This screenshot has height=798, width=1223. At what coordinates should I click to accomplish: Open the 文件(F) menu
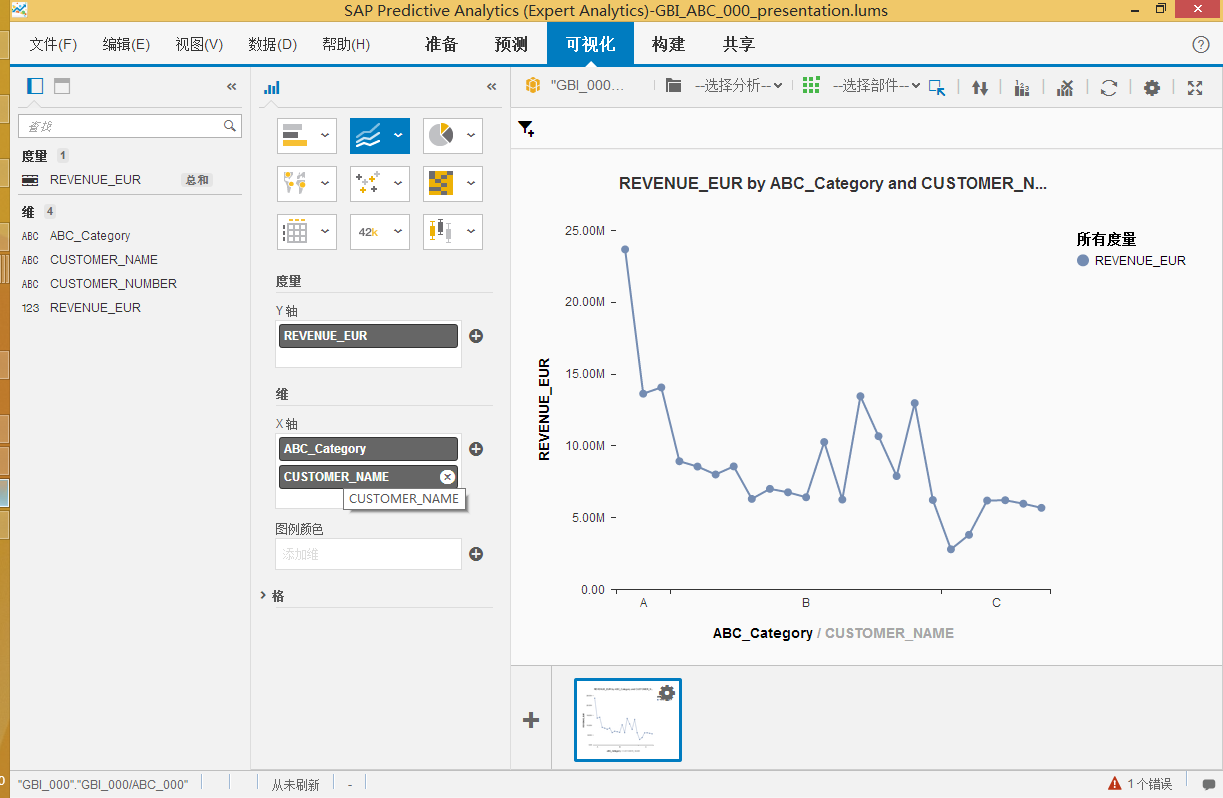click(x=53, y=45)
